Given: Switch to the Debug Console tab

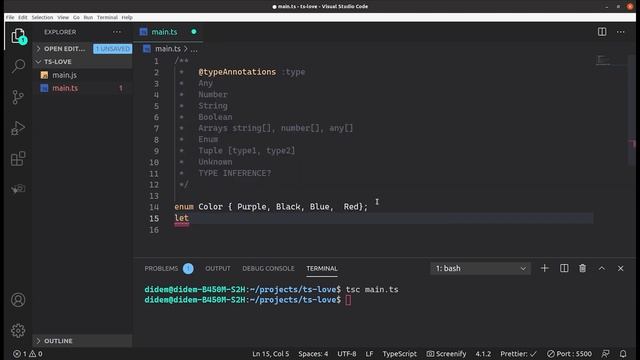Looking at the screenshot, I should 268,269.
